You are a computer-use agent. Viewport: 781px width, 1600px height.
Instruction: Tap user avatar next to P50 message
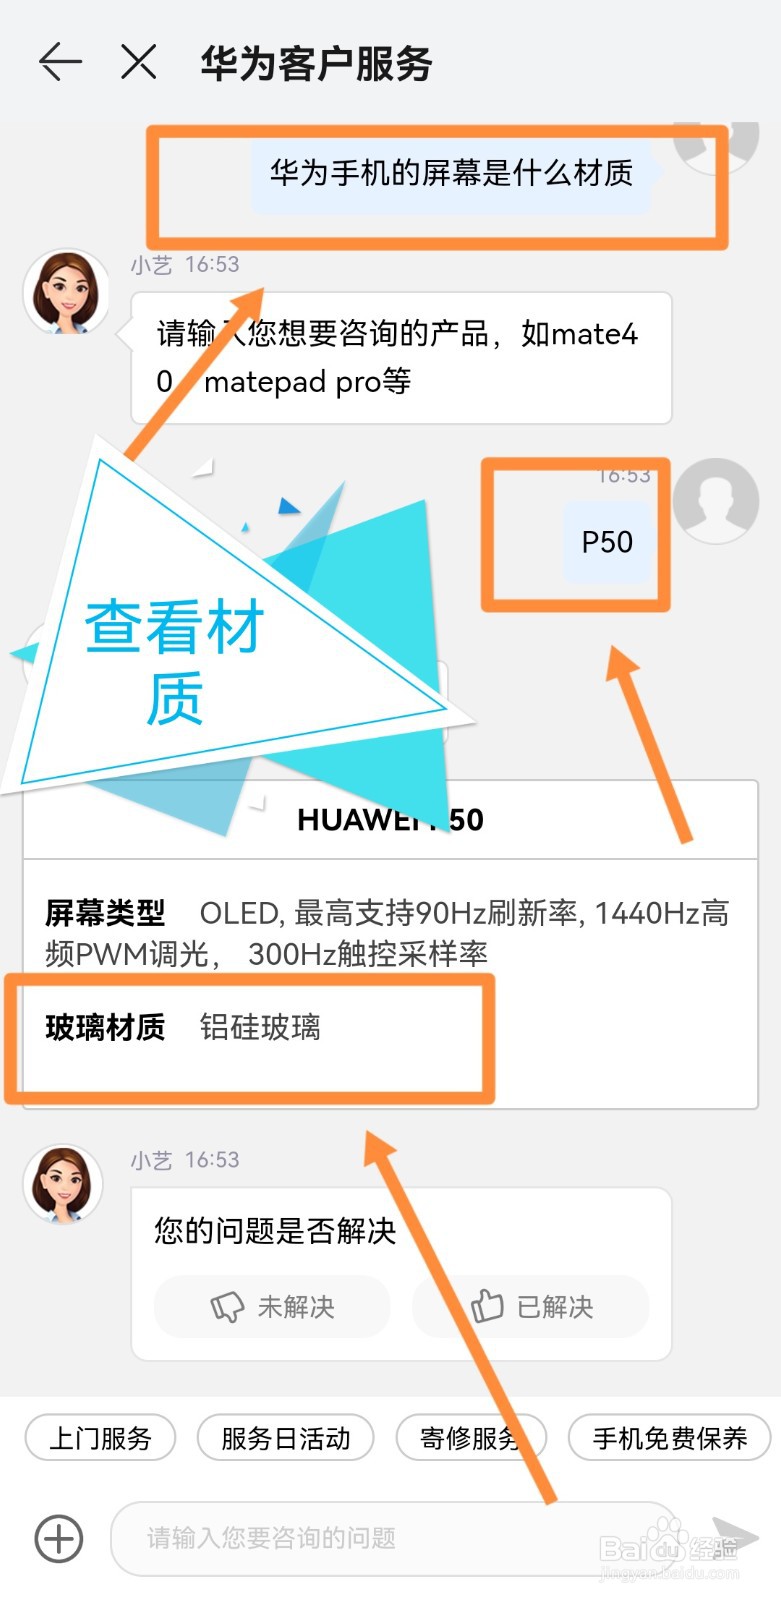click(716, 501)
